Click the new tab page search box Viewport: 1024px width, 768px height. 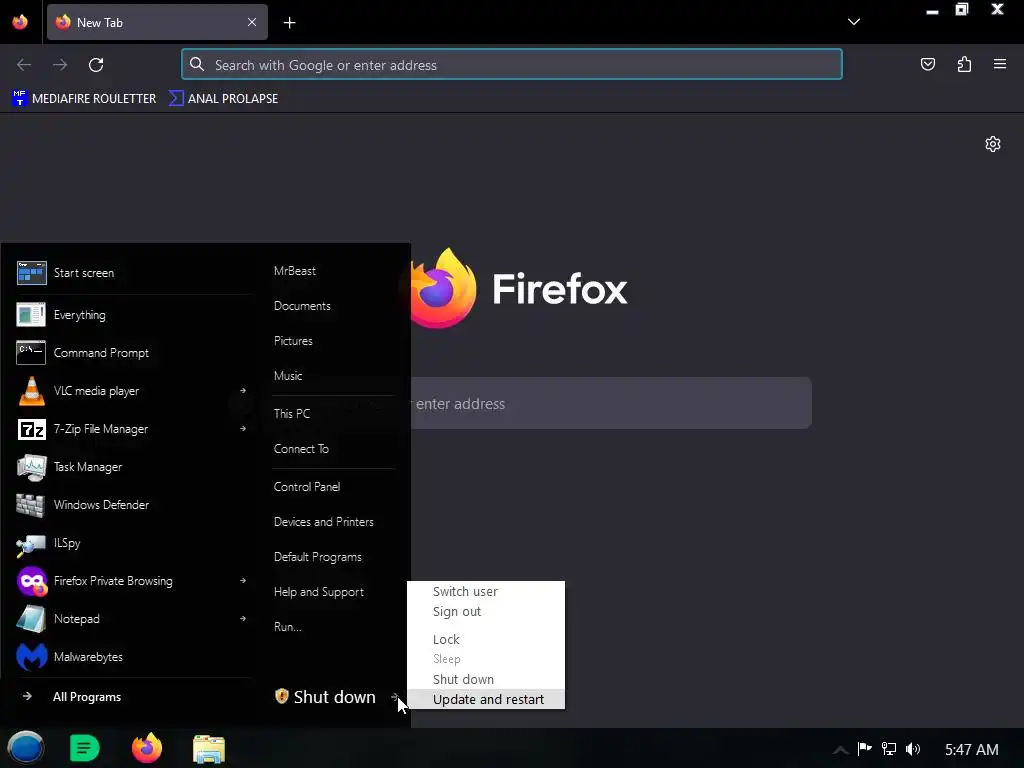[x=611, y=403]
